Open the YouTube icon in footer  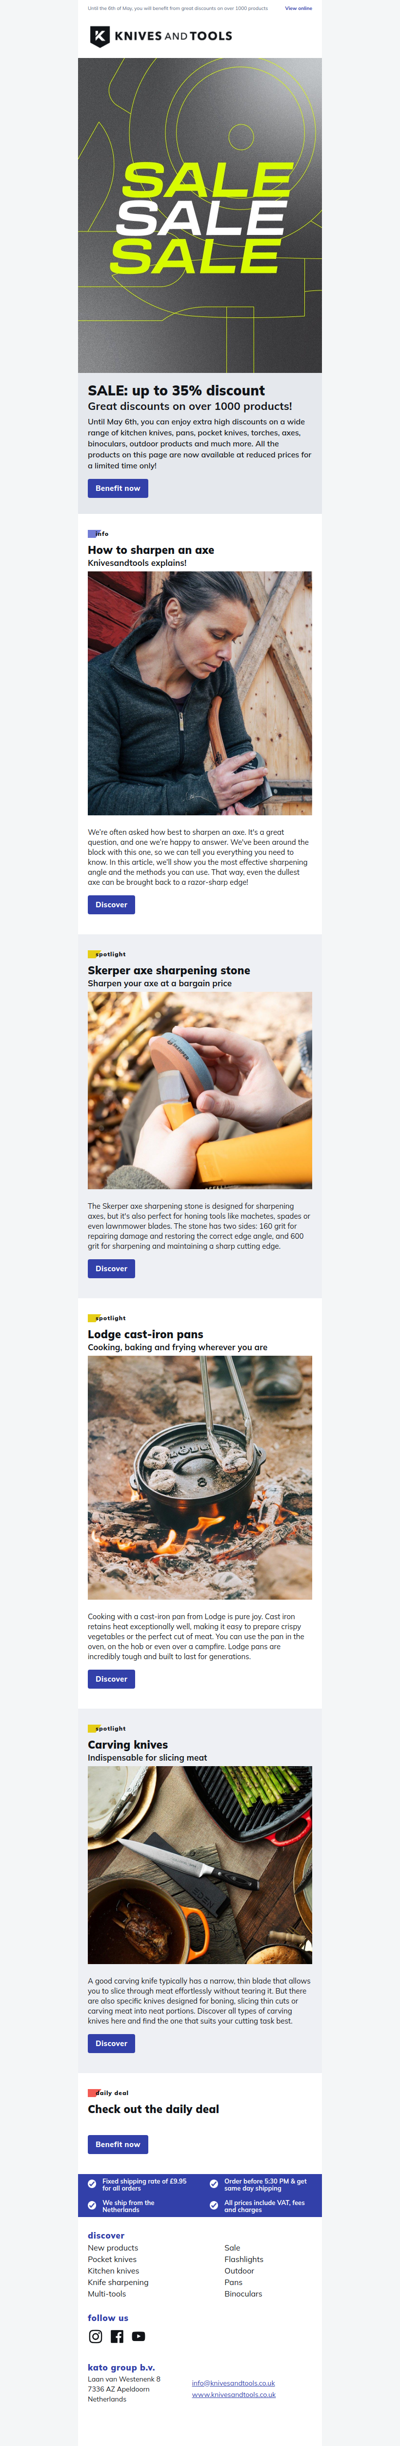point(139,2336)
